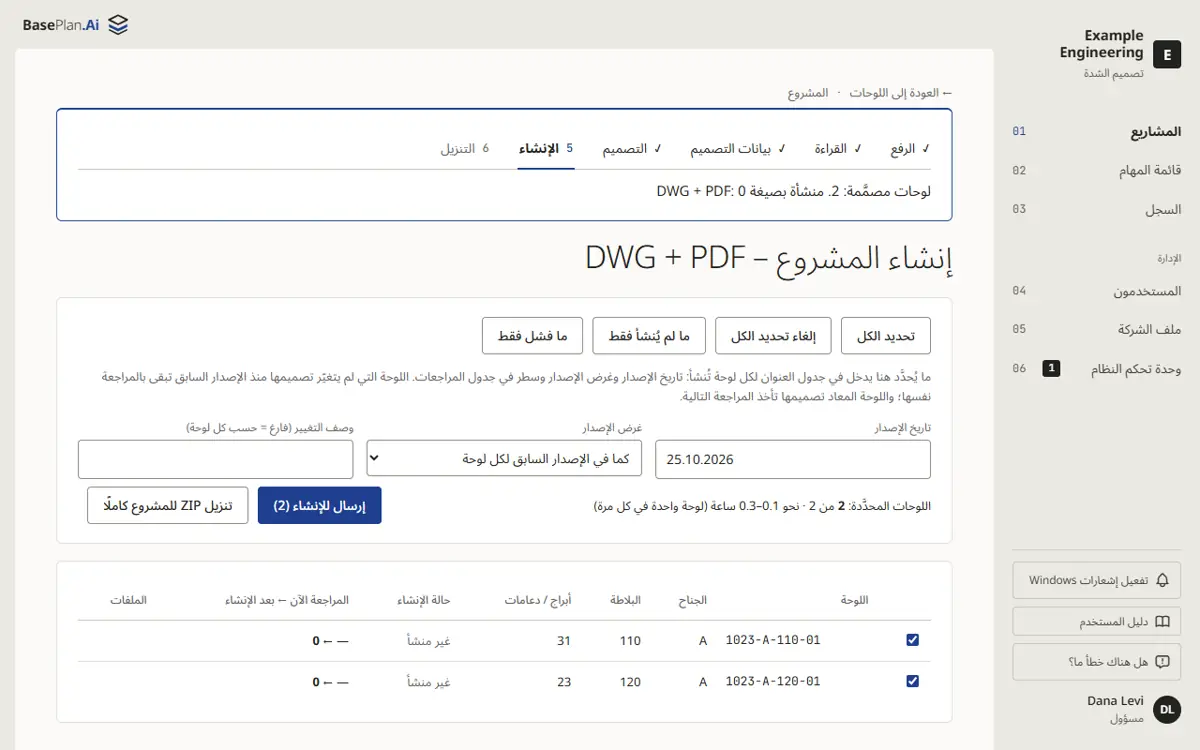Image resolution: width=1200 pixels, height=750 pixels.
Task: Click تفعيل إشعارات Windows button
Action: [x=1097, y=580]
